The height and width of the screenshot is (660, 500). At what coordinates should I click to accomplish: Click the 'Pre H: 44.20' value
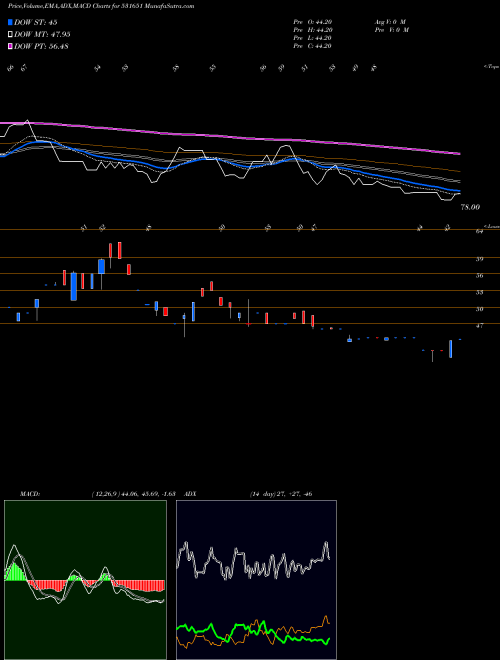tap(313, 30)
